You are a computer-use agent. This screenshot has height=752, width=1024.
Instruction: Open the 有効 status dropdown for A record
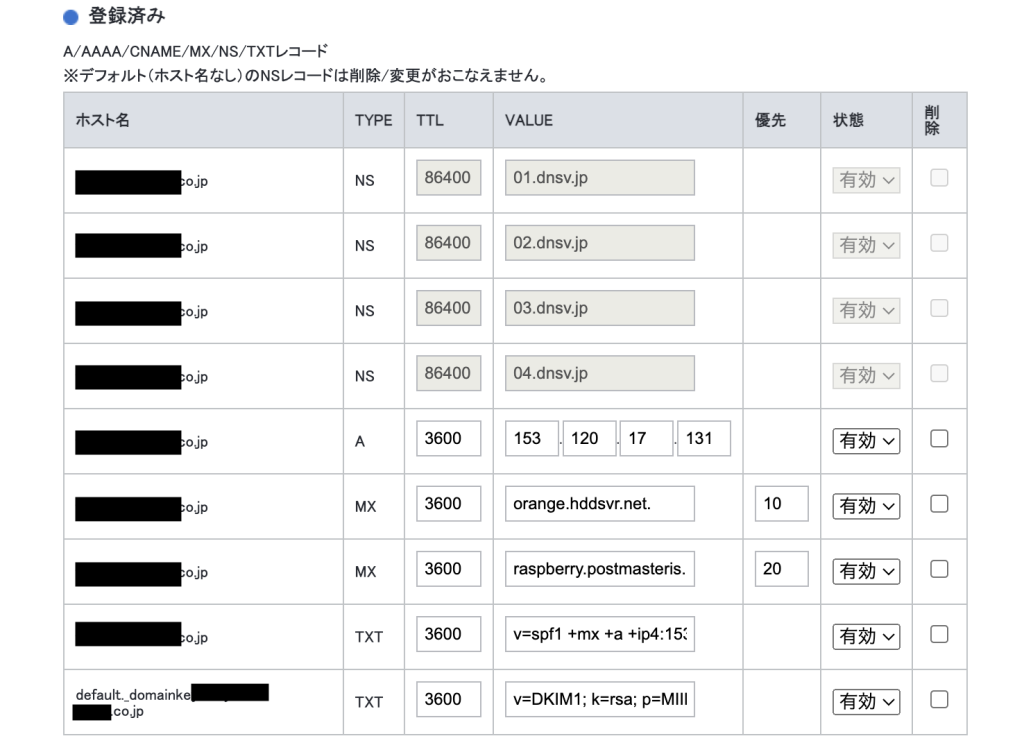[866, 440]
